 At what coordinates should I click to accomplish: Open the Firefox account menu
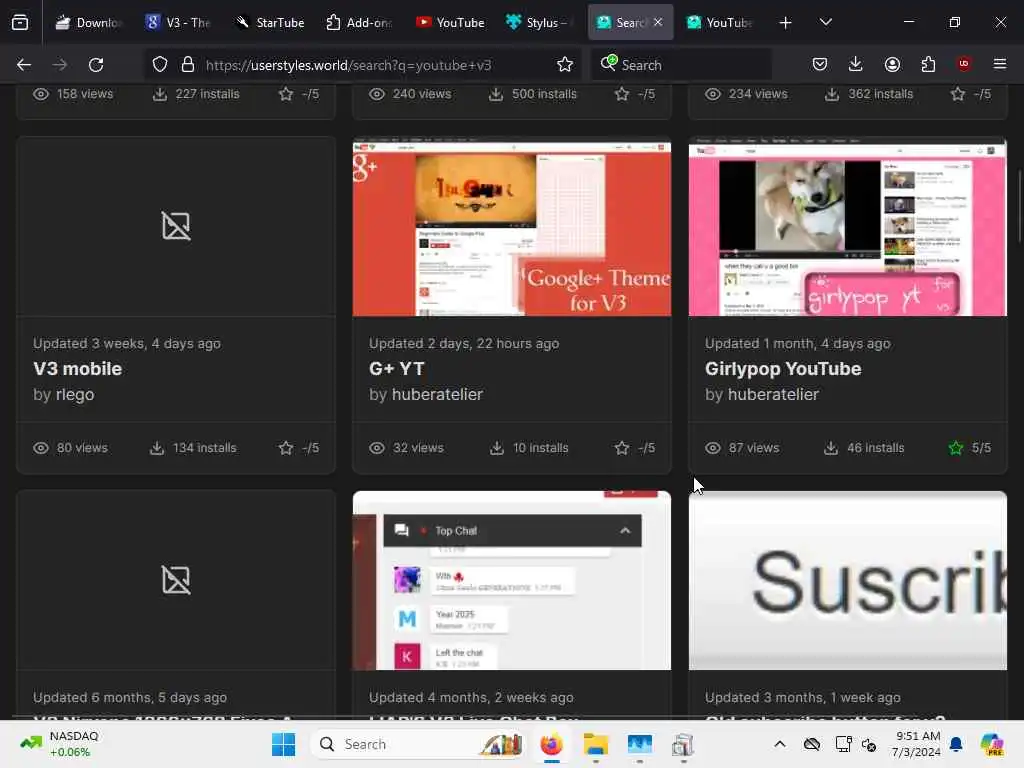892,64
